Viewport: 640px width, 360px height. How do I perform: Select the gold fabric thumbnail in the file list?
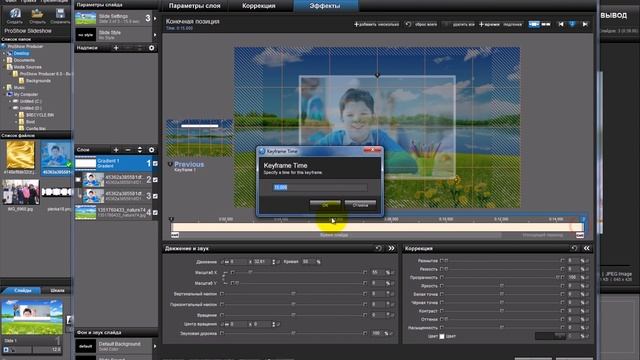click(20, 156)
